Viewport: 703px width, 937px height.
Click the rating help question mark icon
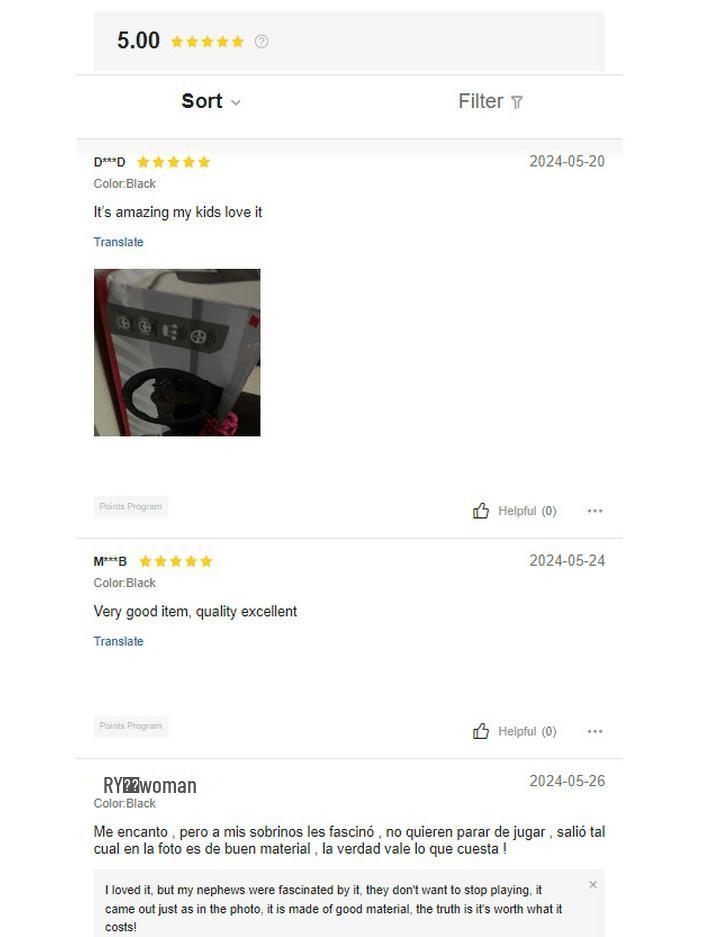pyautogui.click(x=261, y=41)
